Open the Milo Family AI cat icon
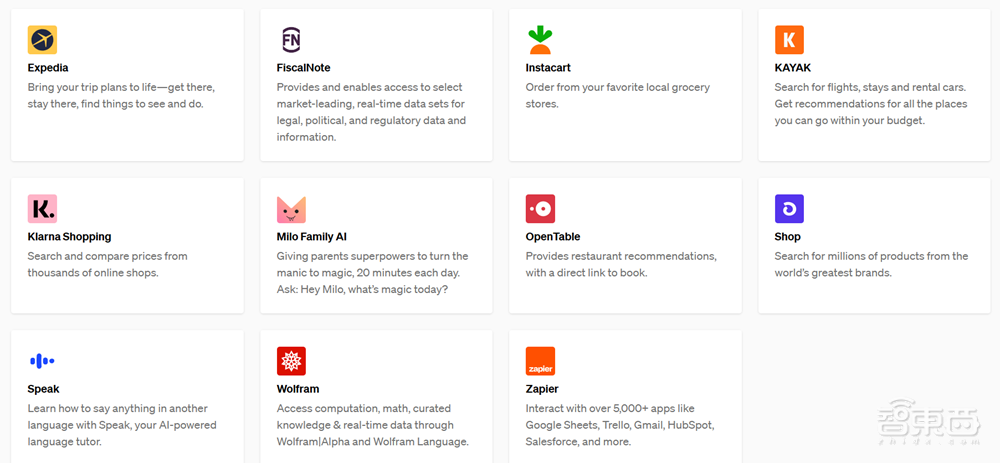Screen dimensions: 1000x463 pos(291,209)
